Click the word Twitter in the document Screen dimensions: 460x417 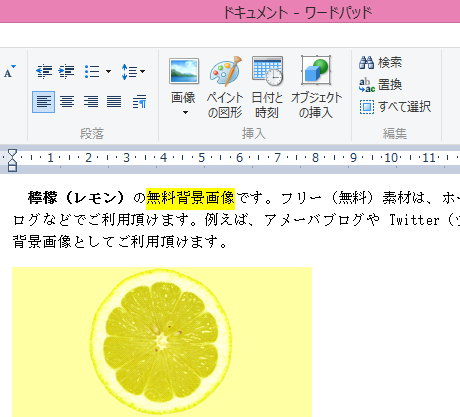pyautogui.click(x=414, y=220)
